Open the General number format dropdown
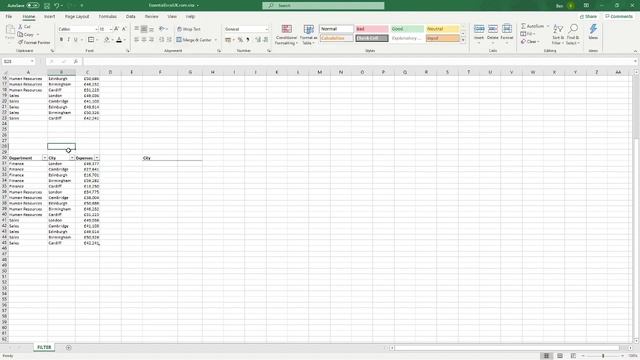The height and width of the screenshot is (360, 640). (267, 29)
